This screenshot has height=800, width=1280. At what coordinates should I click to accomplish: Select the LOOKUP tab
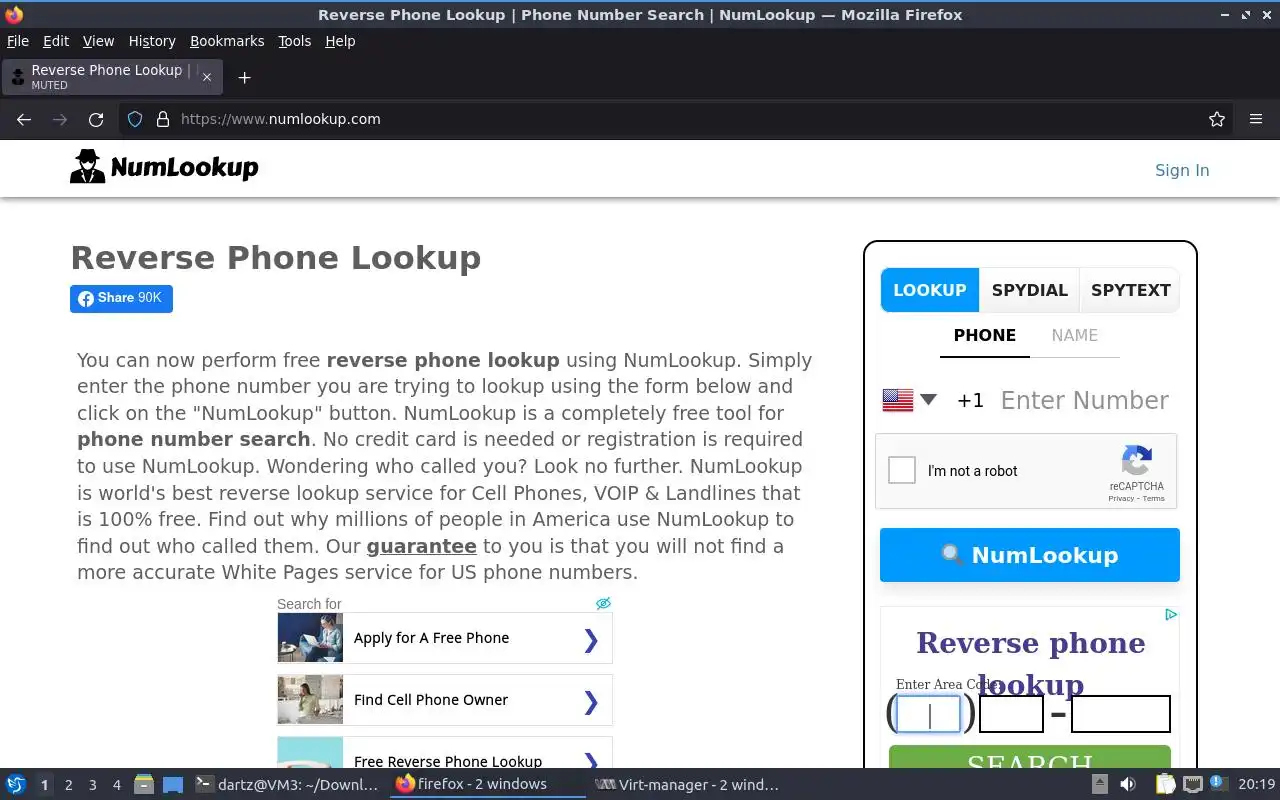pyautogui.click(x=930, y=290)
